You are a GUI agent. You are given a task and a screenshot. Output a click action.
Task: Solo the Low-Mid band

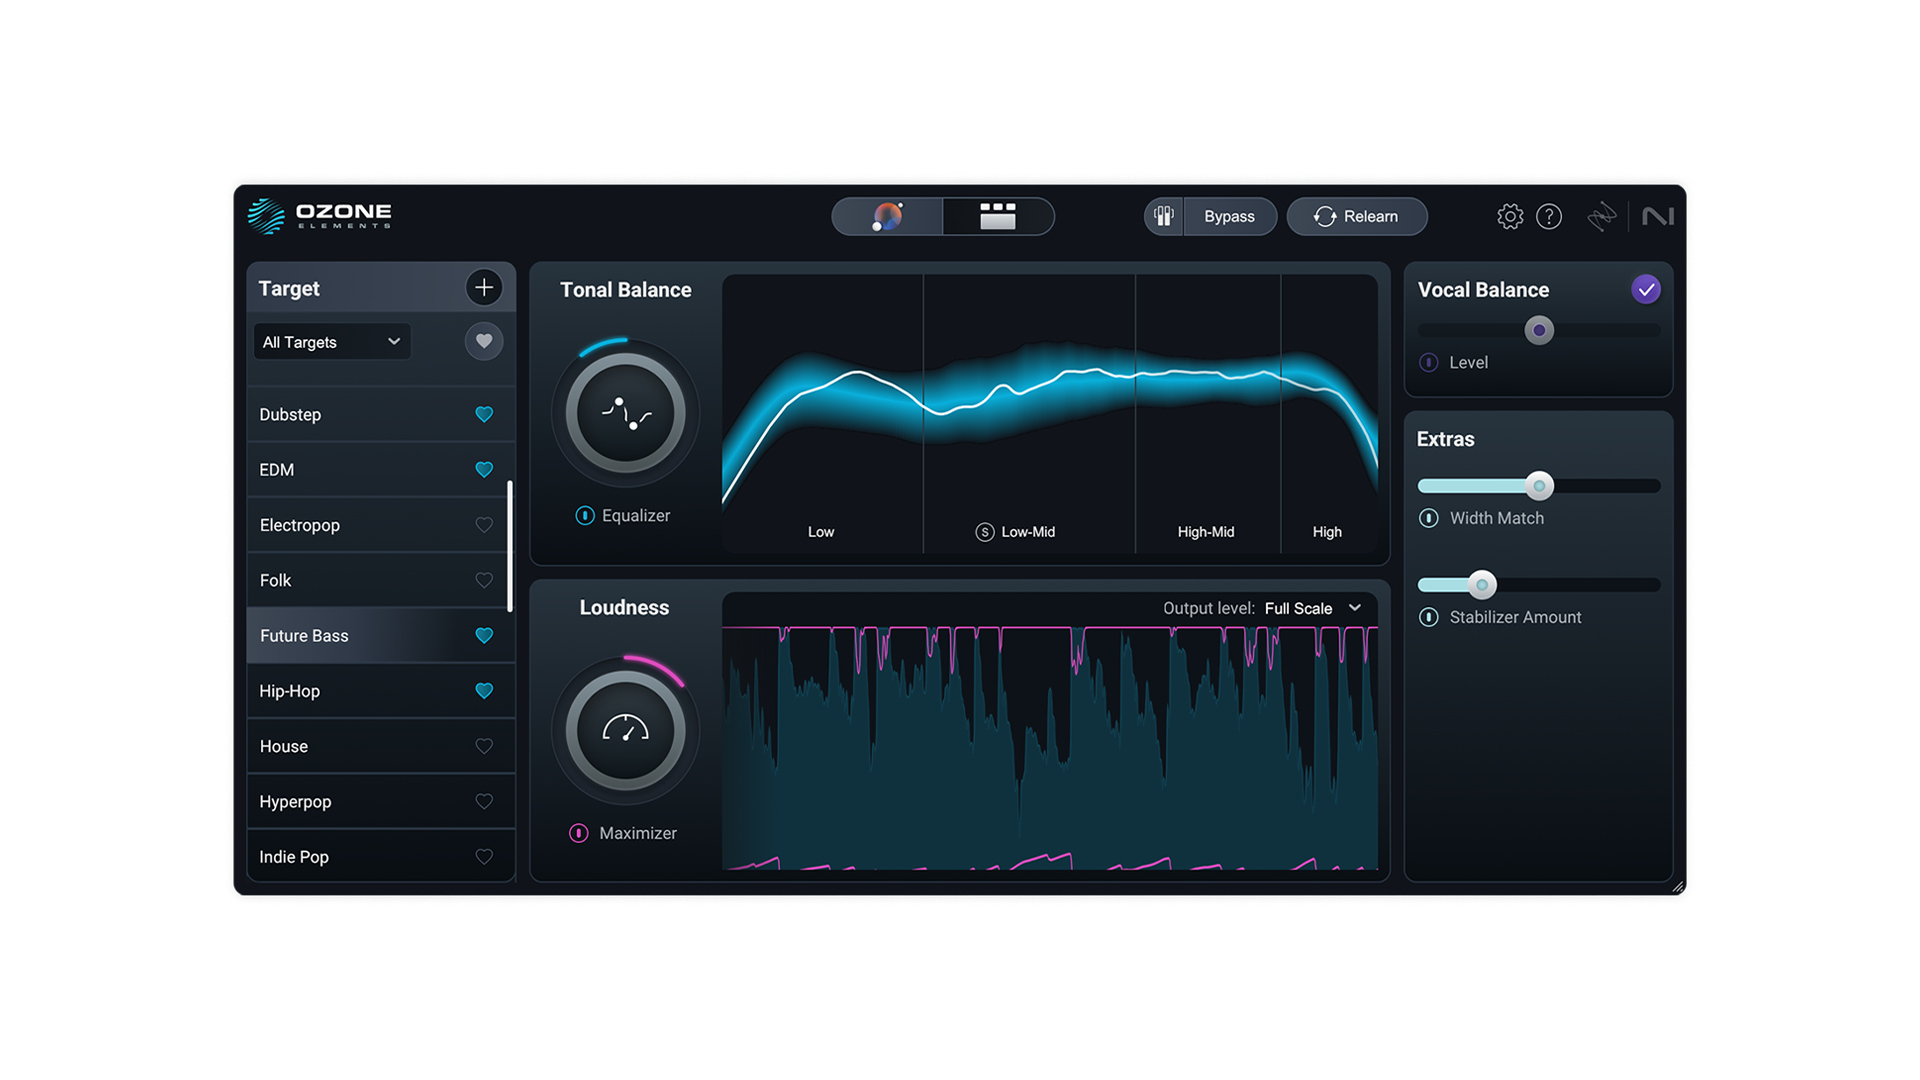[985, 532]
